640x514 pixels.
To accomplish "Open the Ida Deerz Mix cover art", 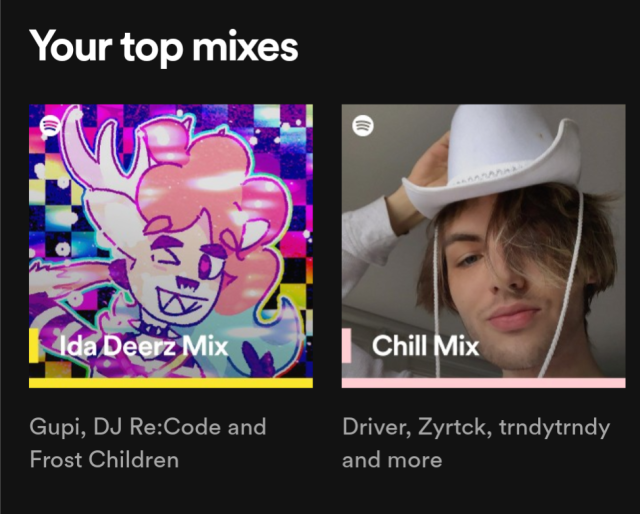I will point(170,230).
